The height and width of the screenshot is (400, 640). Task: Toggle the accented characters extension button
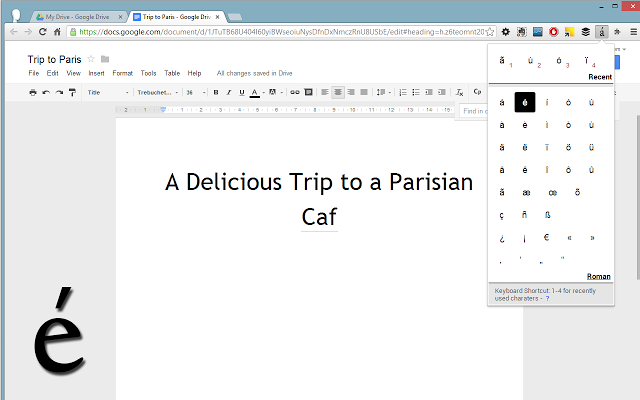coord(602,32)
